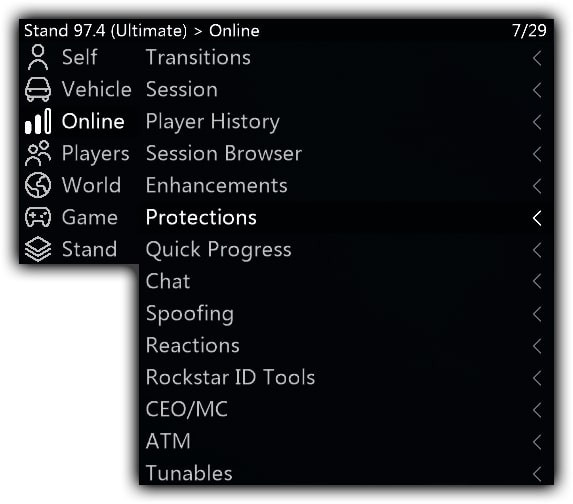Screen dimensions: 573x504
Task: Click the World globe icon
Action: [38, 185]
